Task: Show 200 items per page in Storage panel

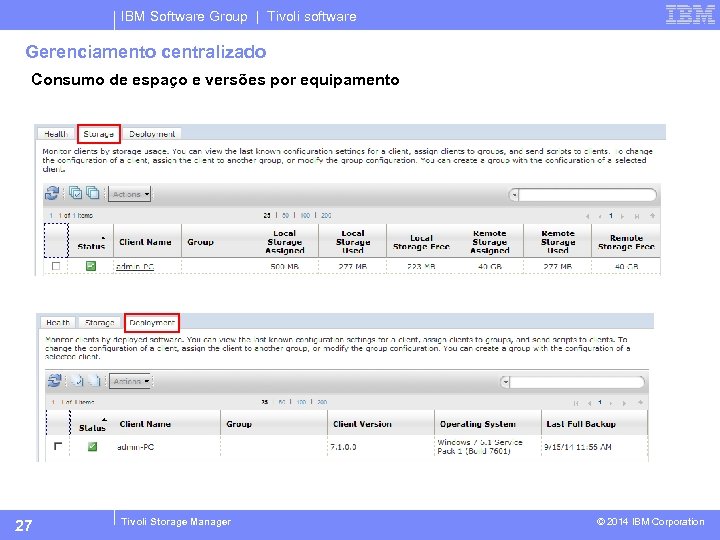Action: pos(326,215)
